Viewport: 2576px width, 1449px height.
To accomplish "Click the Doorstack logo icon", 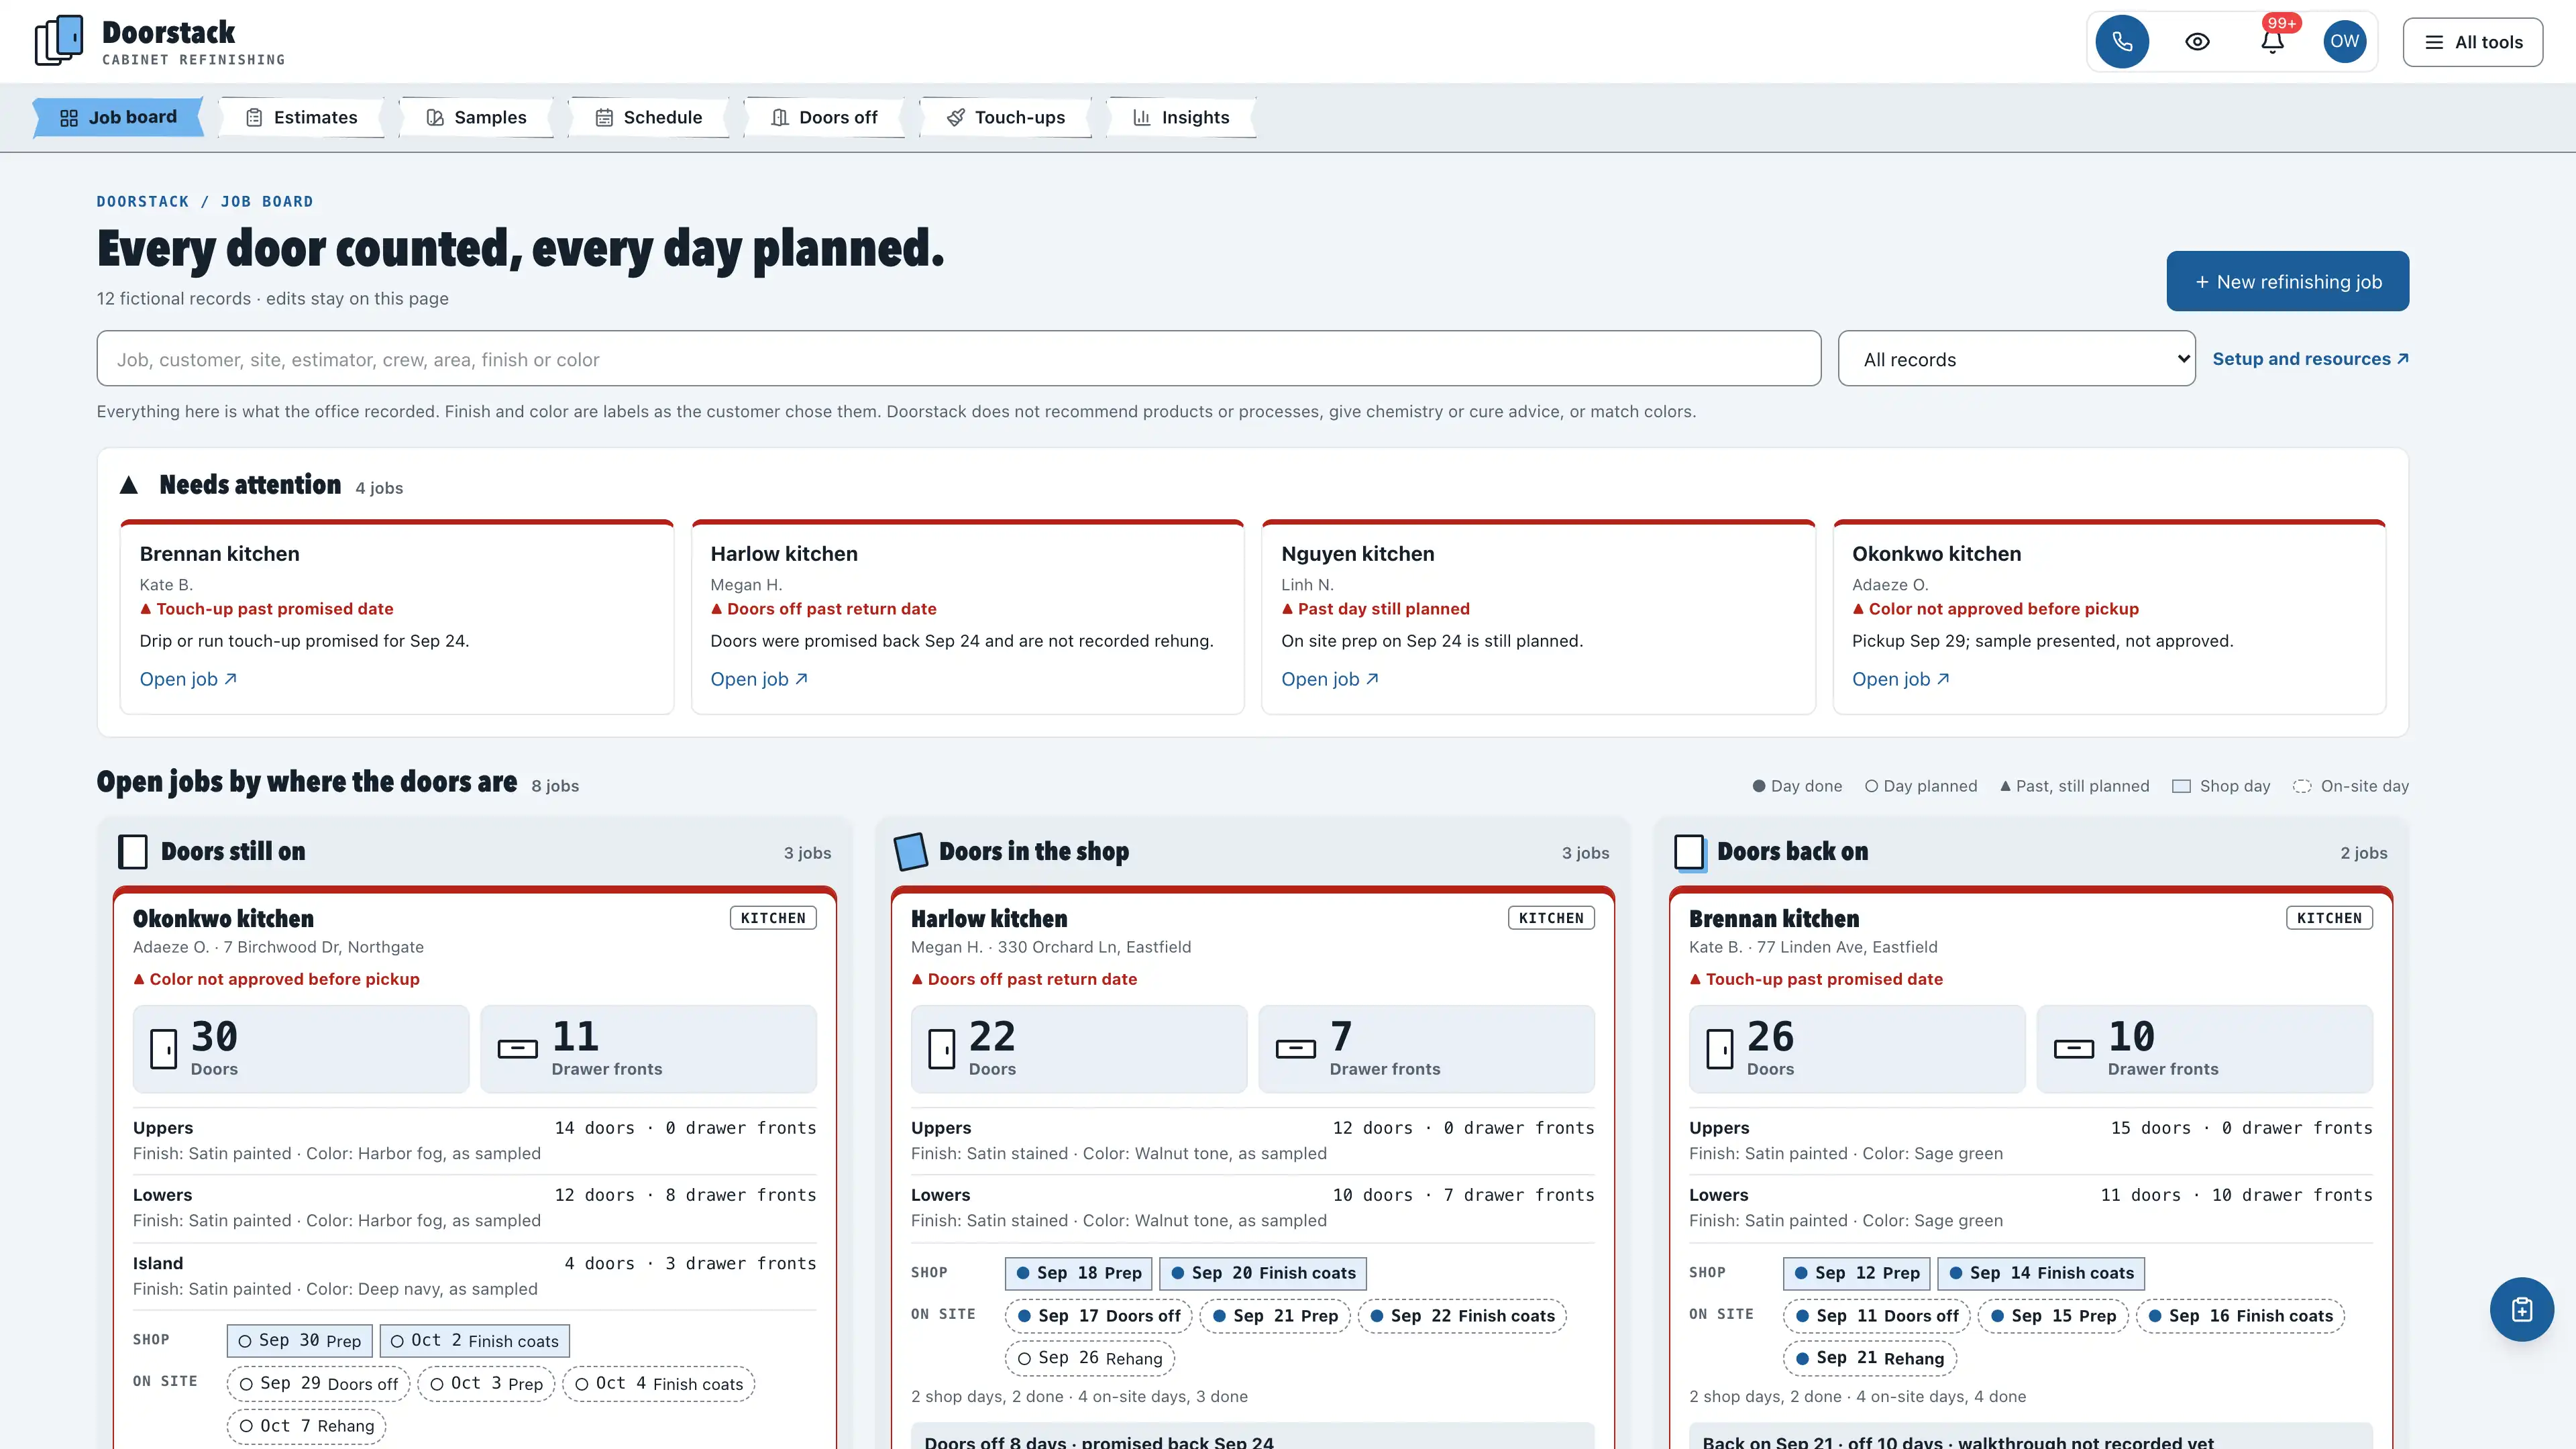I will (59, 41).
